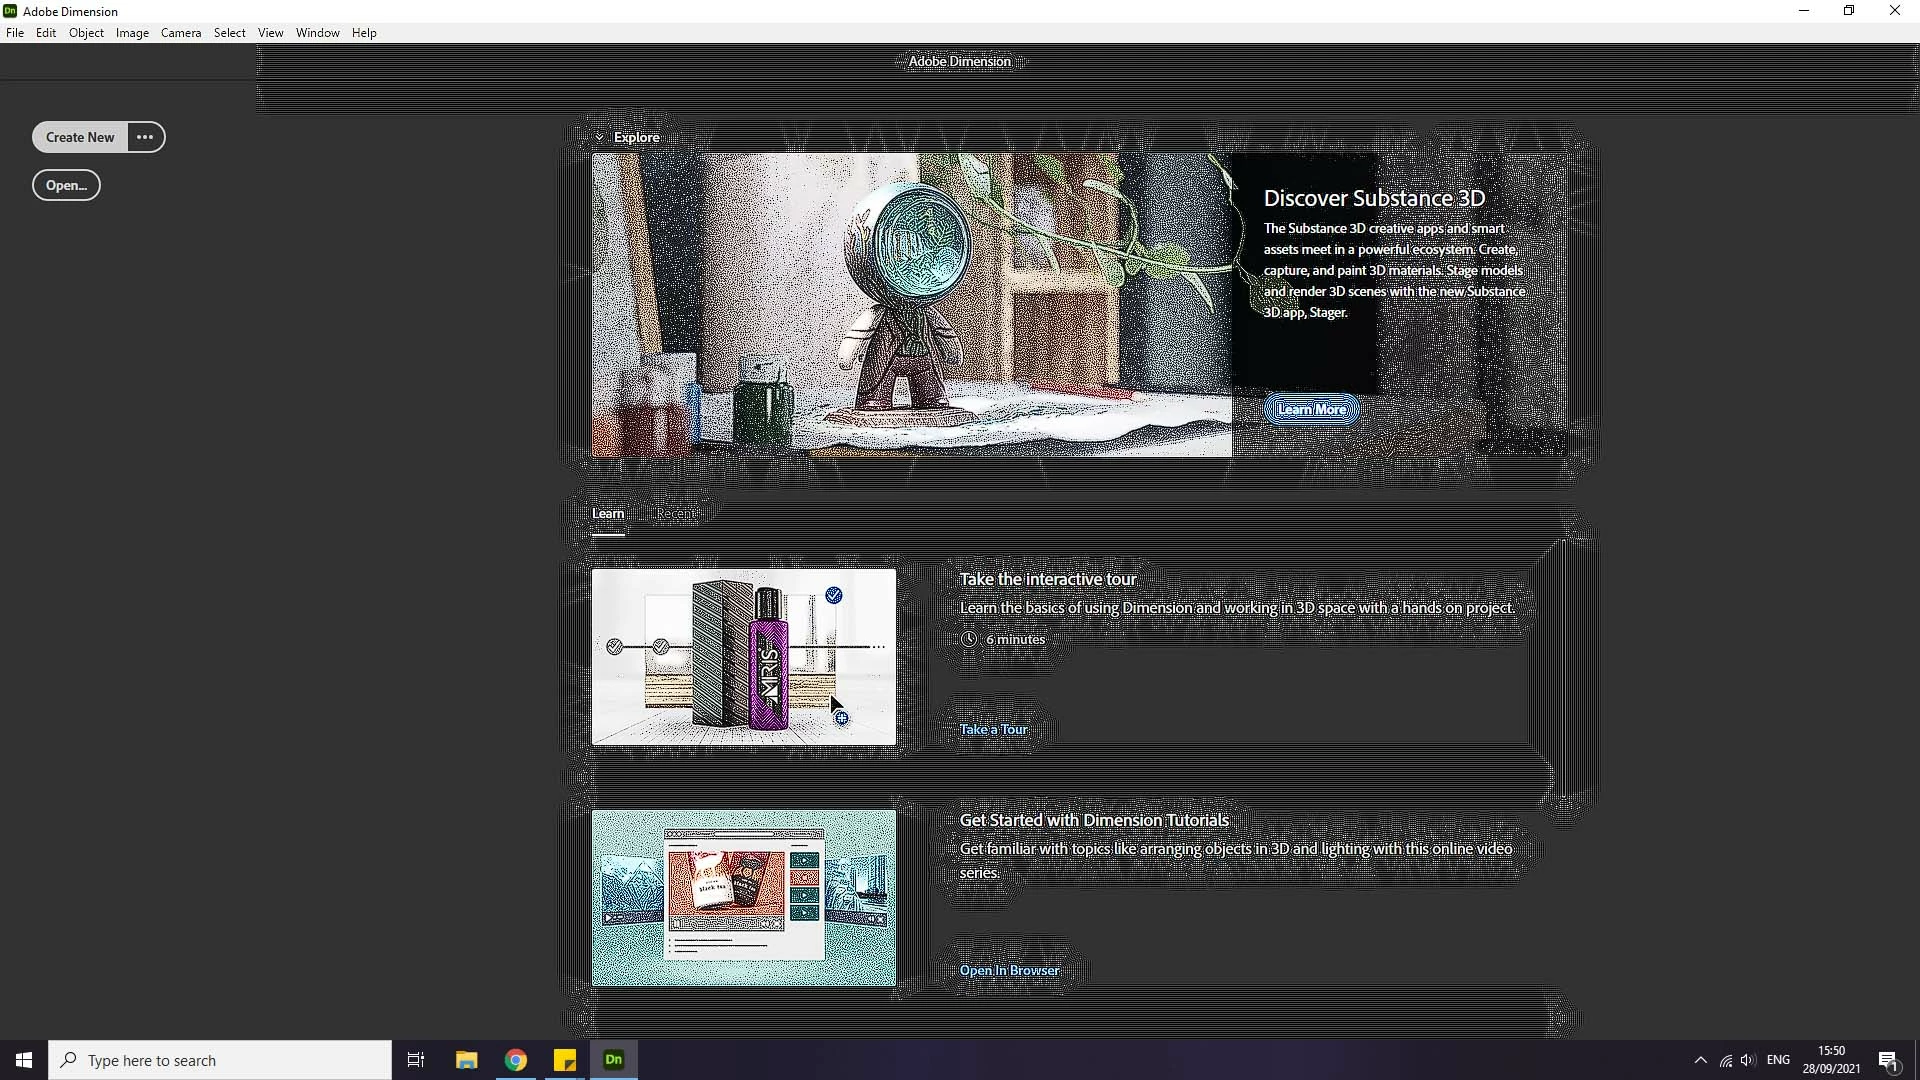Click the Create New button

(x=80, y=137)
